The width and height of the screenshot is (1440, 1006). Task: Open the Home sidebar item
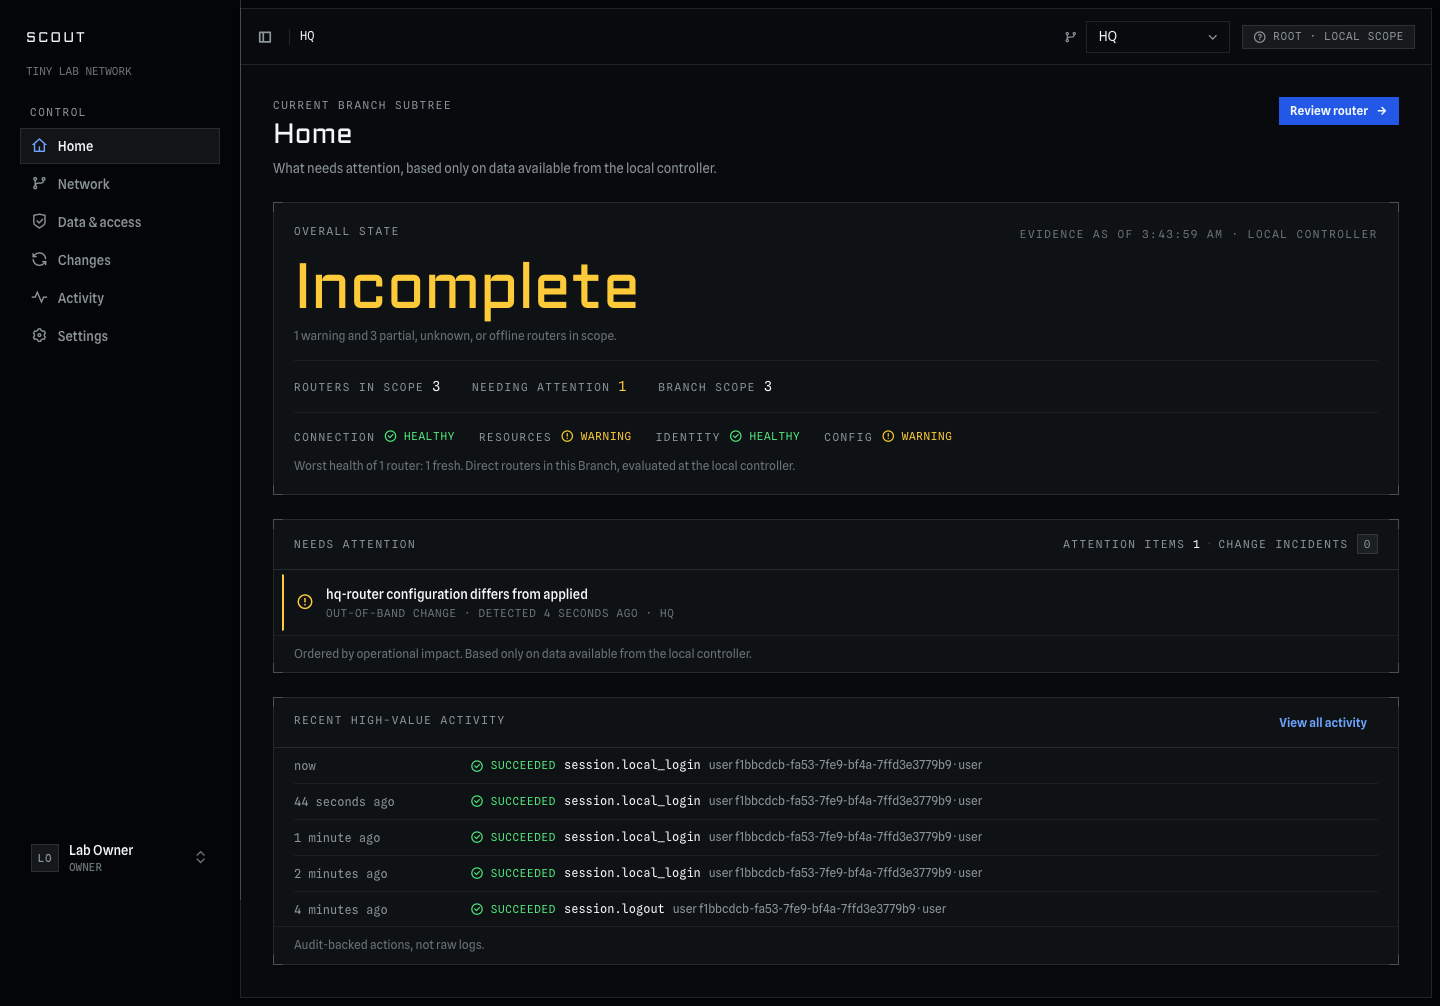point(120,146)
